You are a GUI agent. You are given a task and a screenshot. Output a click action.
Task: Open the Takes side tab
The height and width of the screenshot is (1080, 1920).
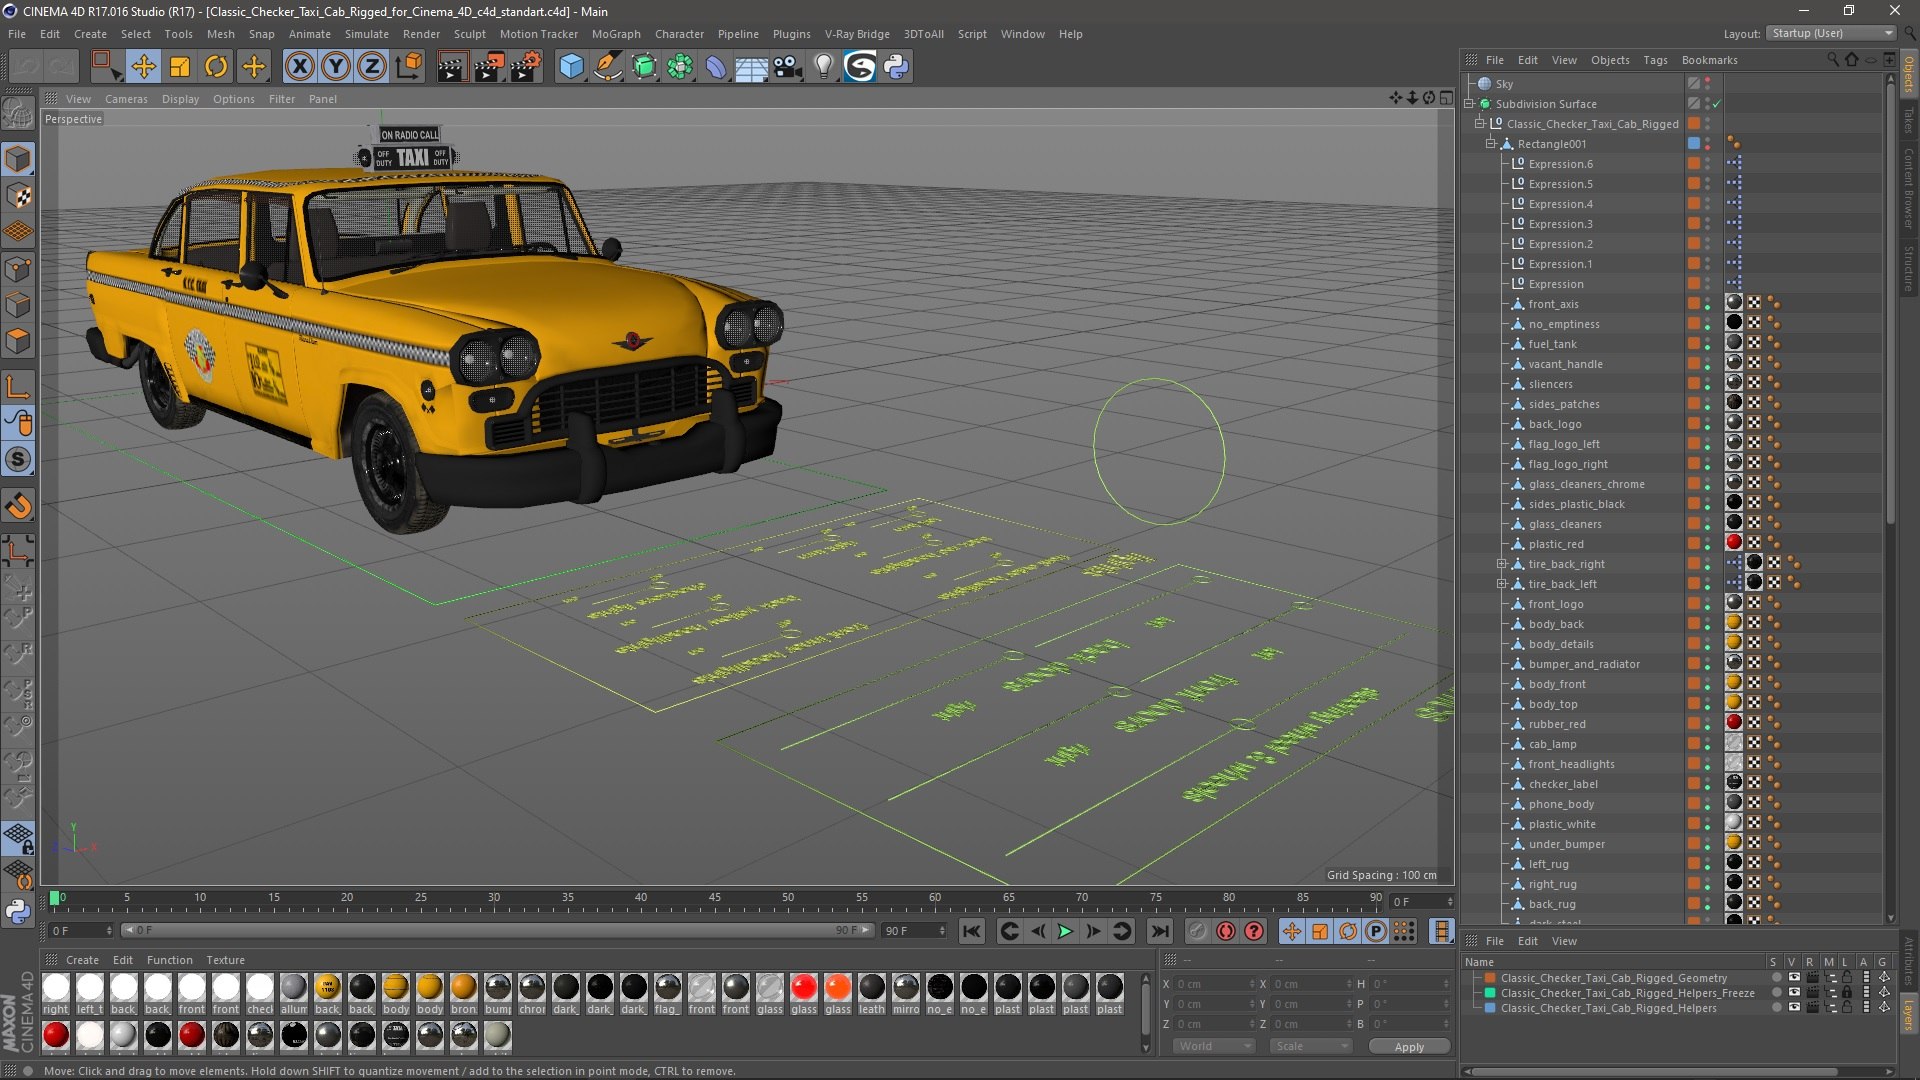[x=1908, y=121]
